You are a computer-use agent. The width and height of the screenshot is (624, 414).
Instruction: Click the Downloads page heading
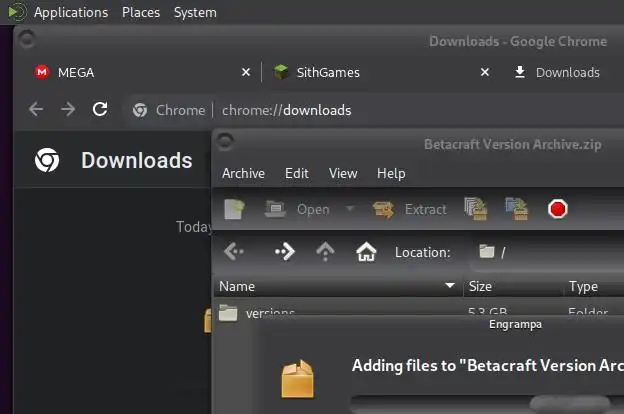click(136, 160)
